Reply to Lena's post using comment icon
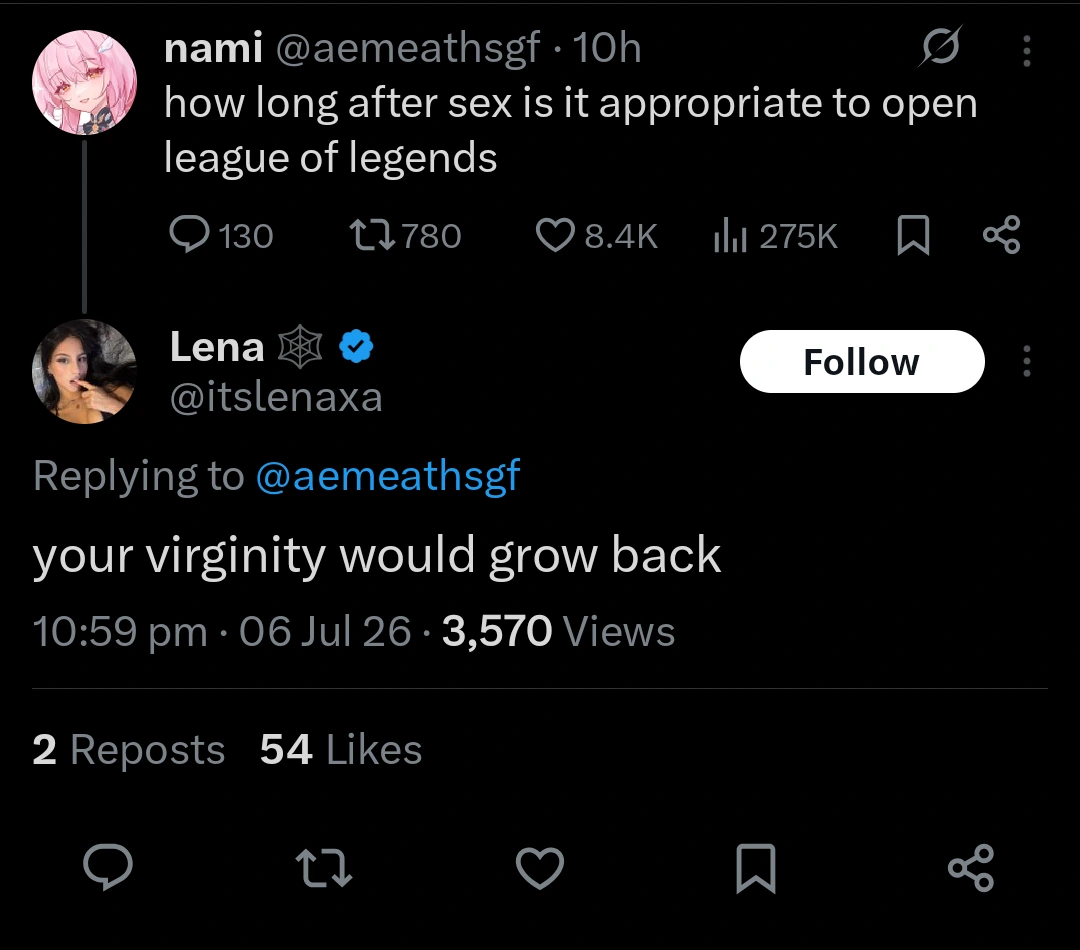This screenshot has height=950, width=1080. [108, 867]
